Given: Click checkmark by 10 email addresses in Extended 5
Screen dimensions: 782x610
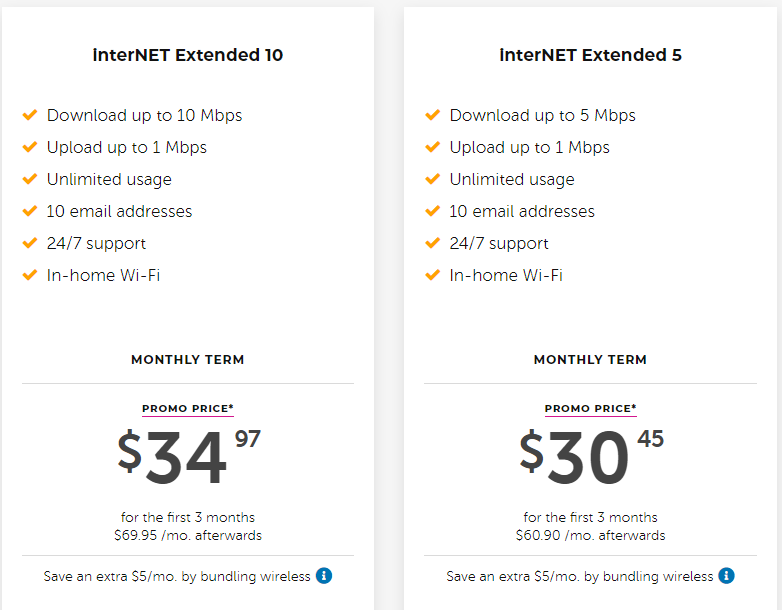Looking at the screenshot, I should pos(432,211).
